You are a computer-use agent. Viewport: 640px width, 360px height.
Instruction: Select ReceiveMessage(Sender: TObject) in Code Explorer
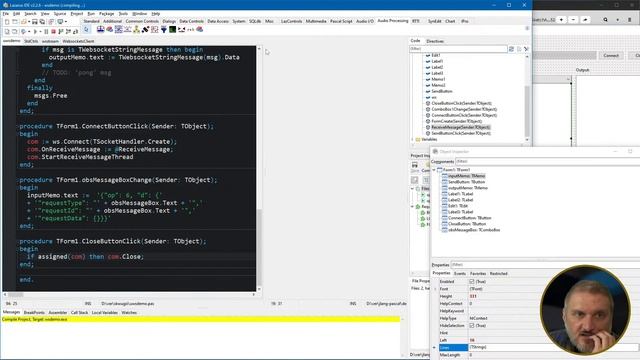coord(460,127)
